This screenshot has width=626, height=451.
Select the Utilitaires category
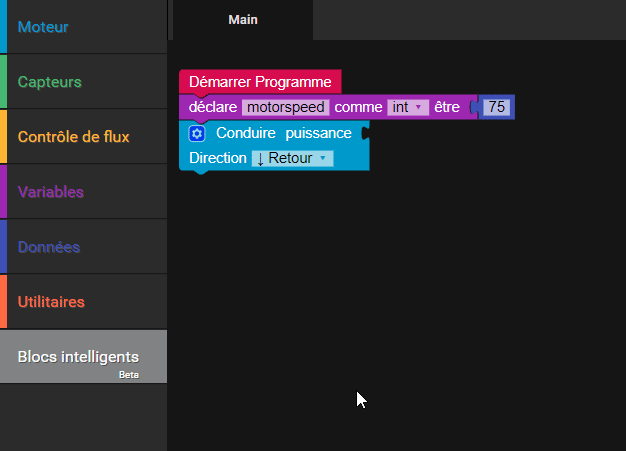[51, 302]
